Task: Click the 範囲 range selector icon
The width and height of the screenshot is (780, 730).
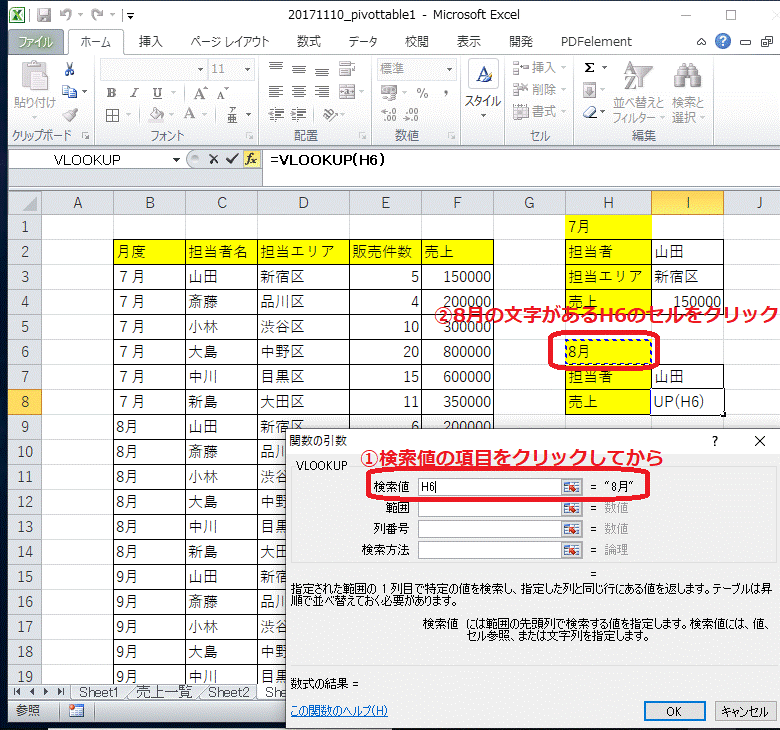Action: [571, 508]
